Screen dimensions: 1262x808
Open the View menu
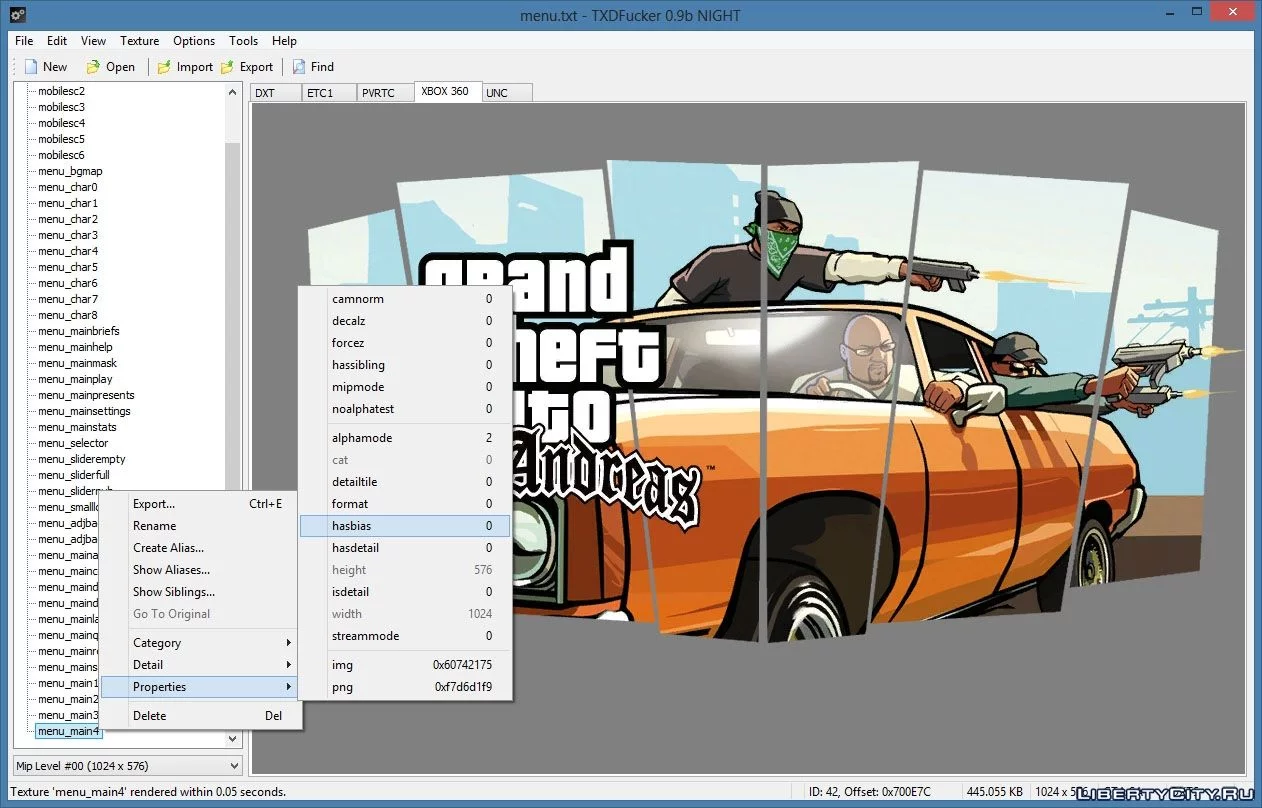point(93,41)
